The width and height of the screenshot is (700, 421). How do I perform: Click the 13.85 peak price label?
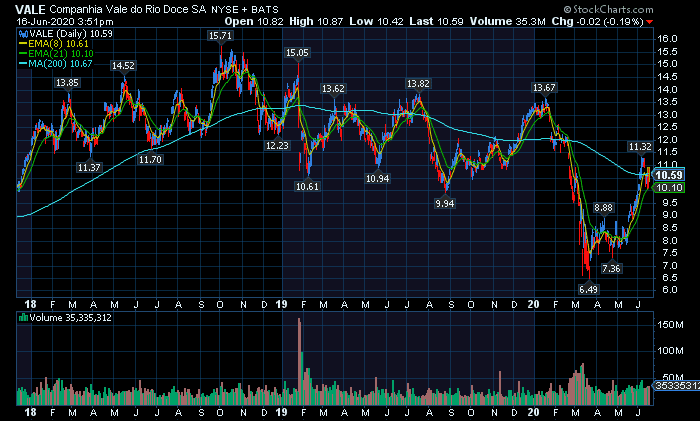(x=67, y=83)
